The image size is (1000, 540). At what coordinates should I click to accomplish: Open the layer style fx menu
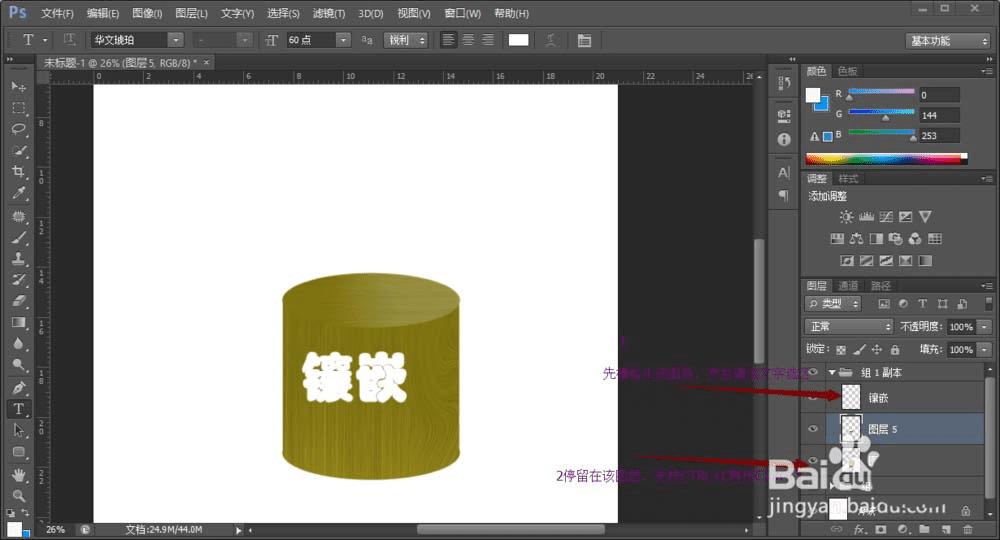(x=858, y=529)
